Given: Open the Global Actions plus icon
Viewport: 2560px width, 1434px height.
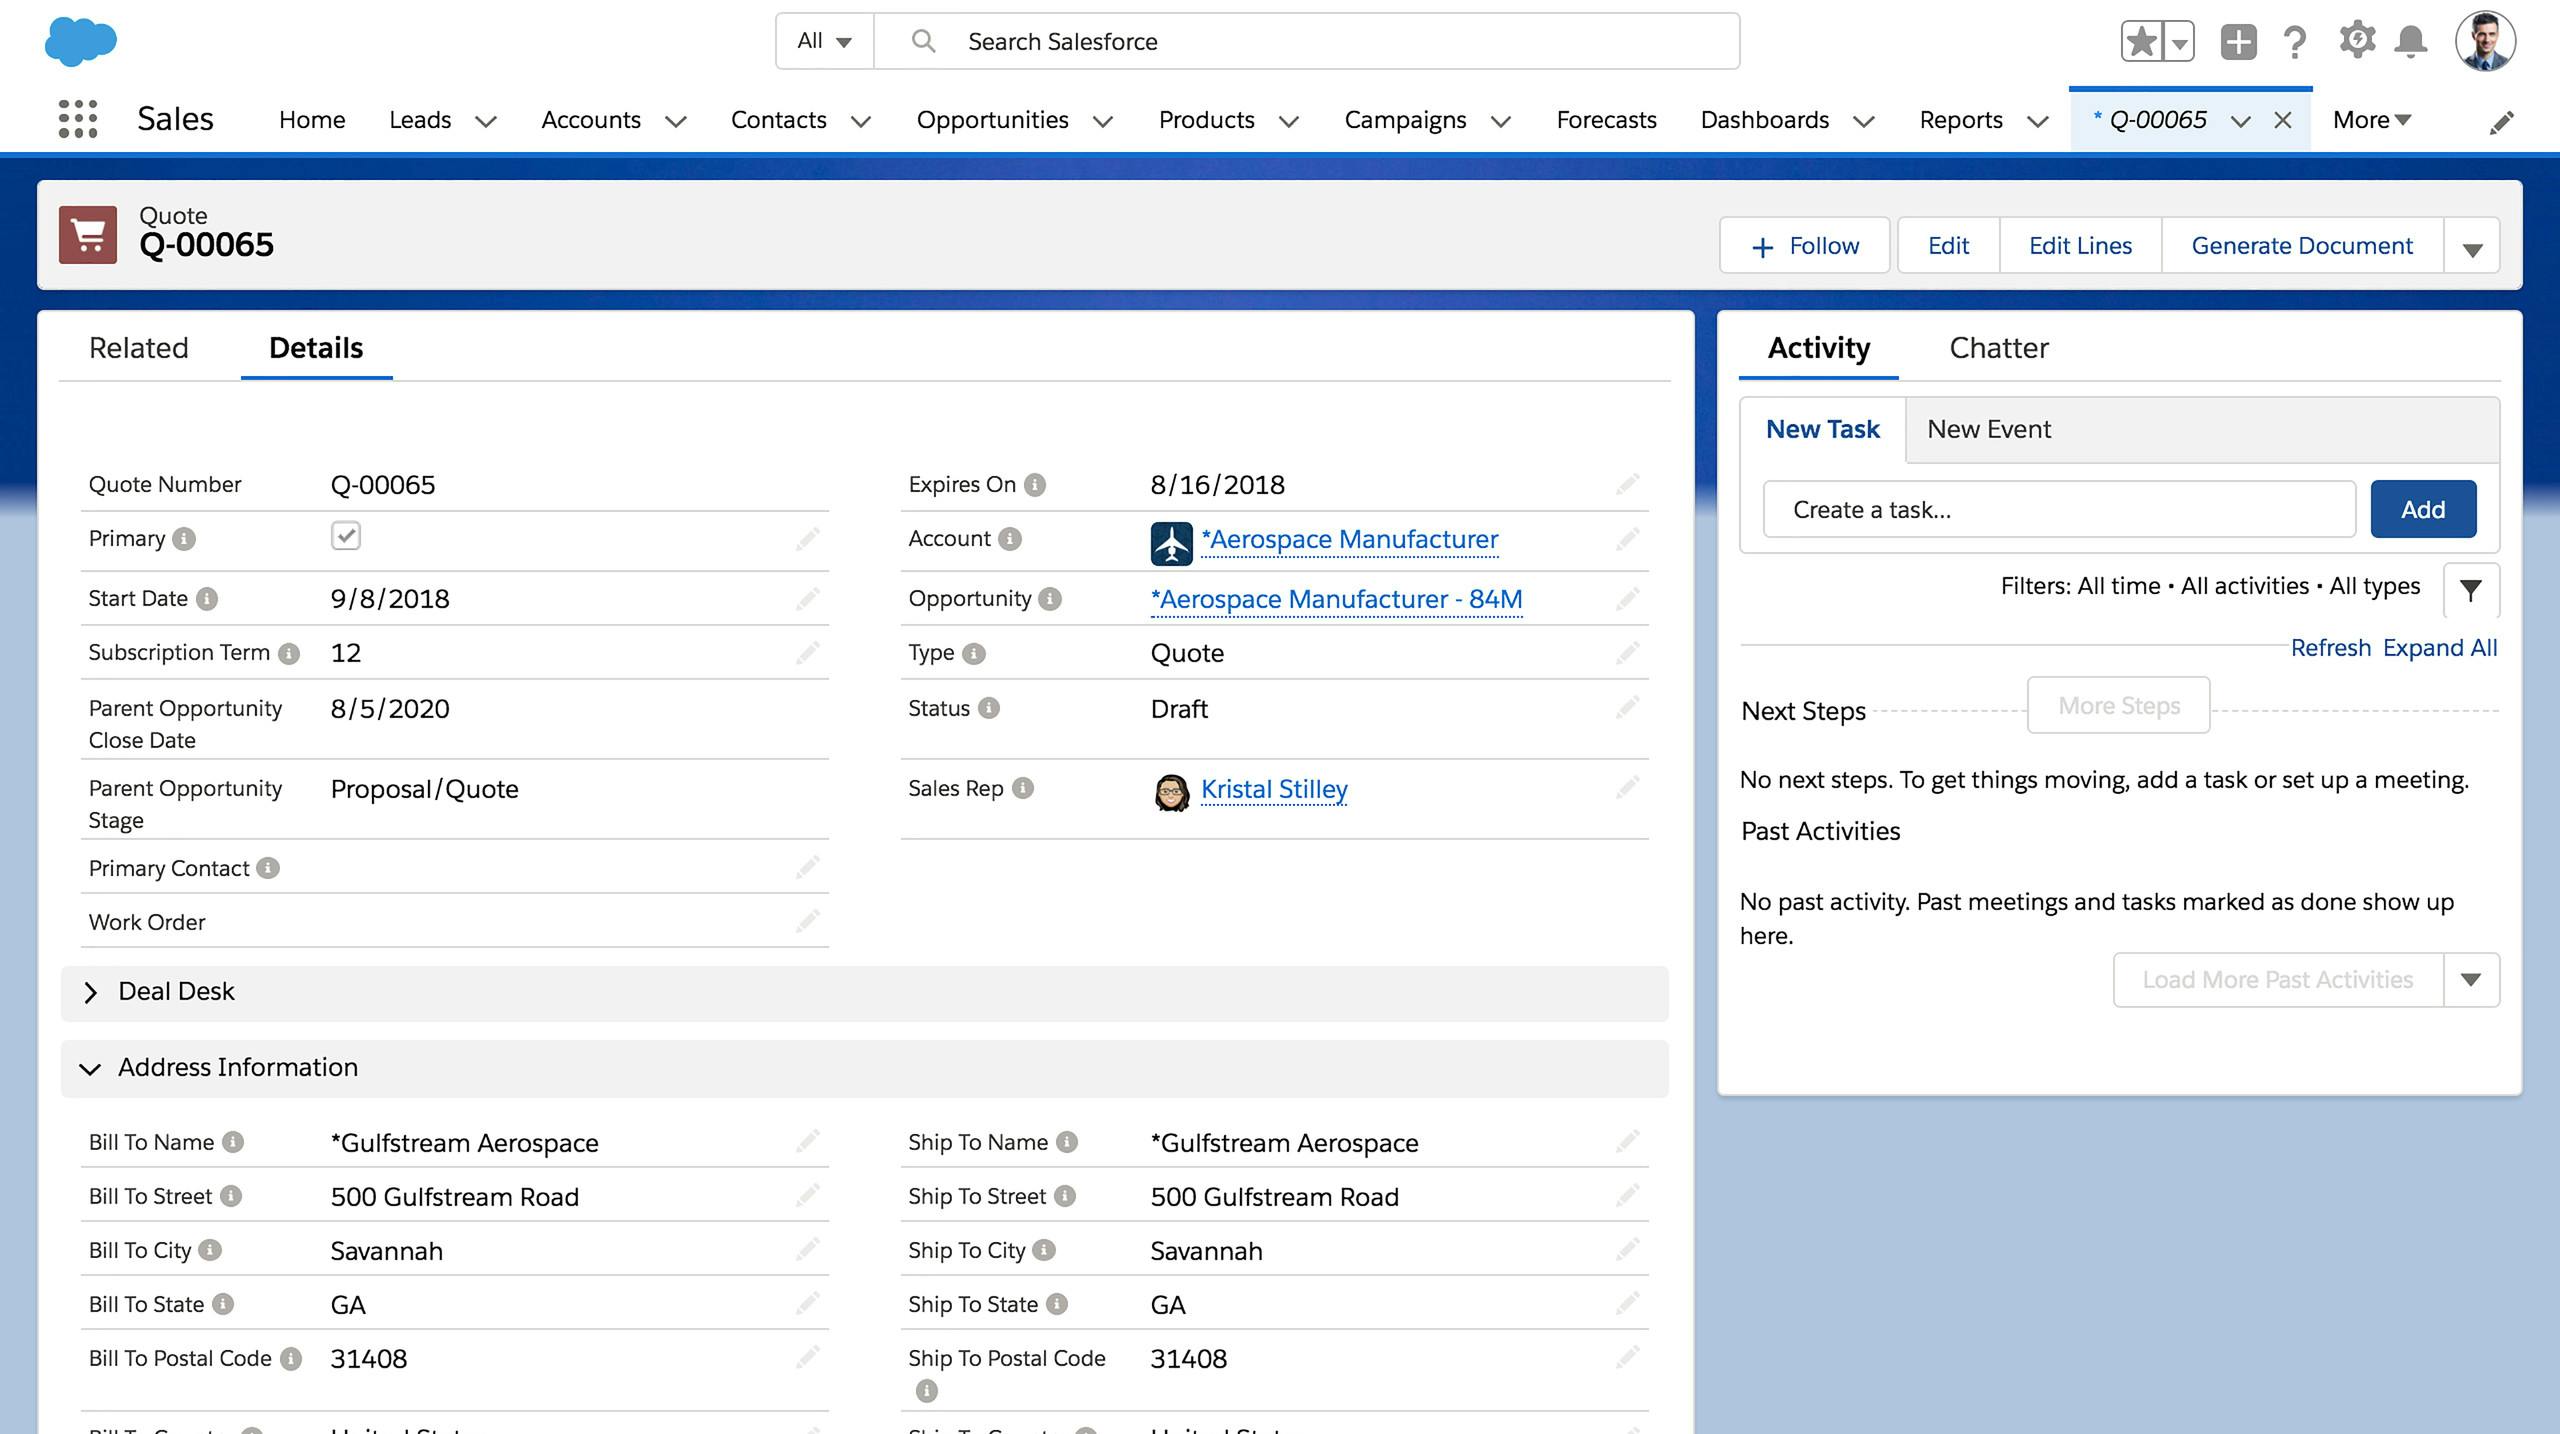Looking at the screenshot, I should (x=2238, y=42).
